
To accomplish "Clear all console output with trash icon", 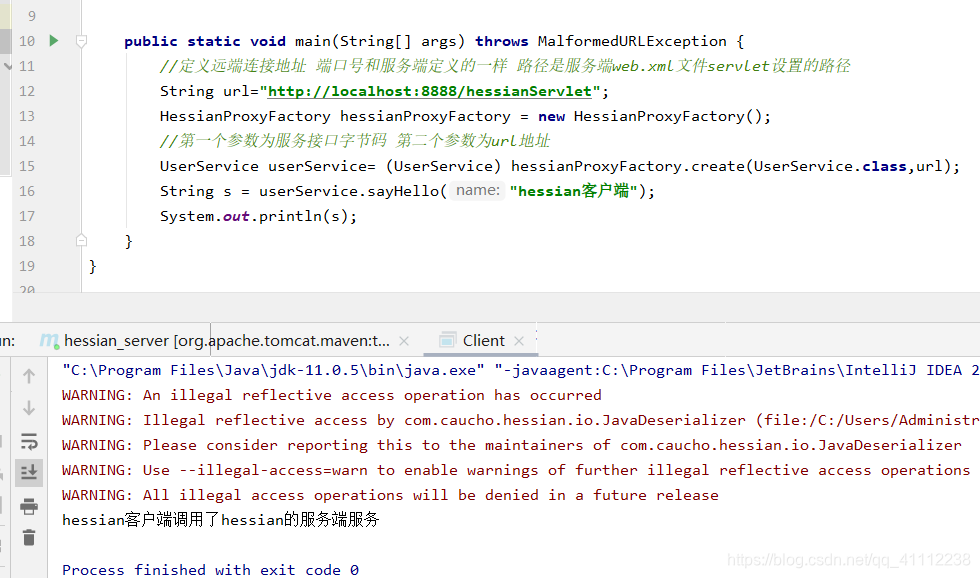I will (x=29, y=537).
